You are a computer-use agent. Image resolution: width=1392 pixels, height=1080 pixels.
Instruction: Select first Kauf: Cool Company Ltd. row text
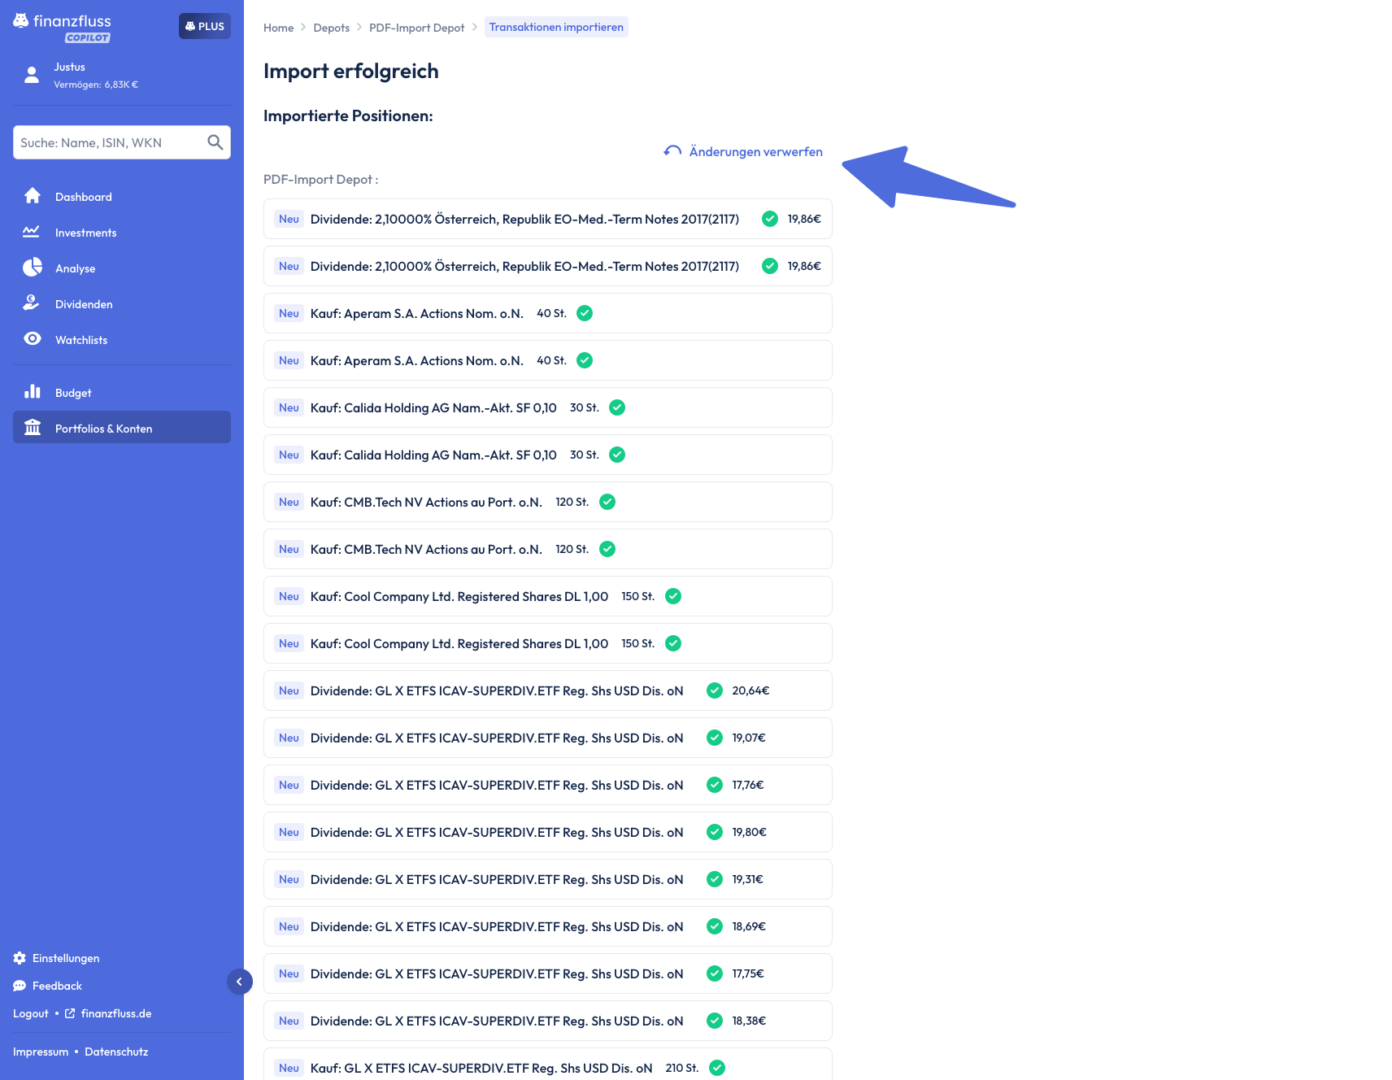coord(459,596)
